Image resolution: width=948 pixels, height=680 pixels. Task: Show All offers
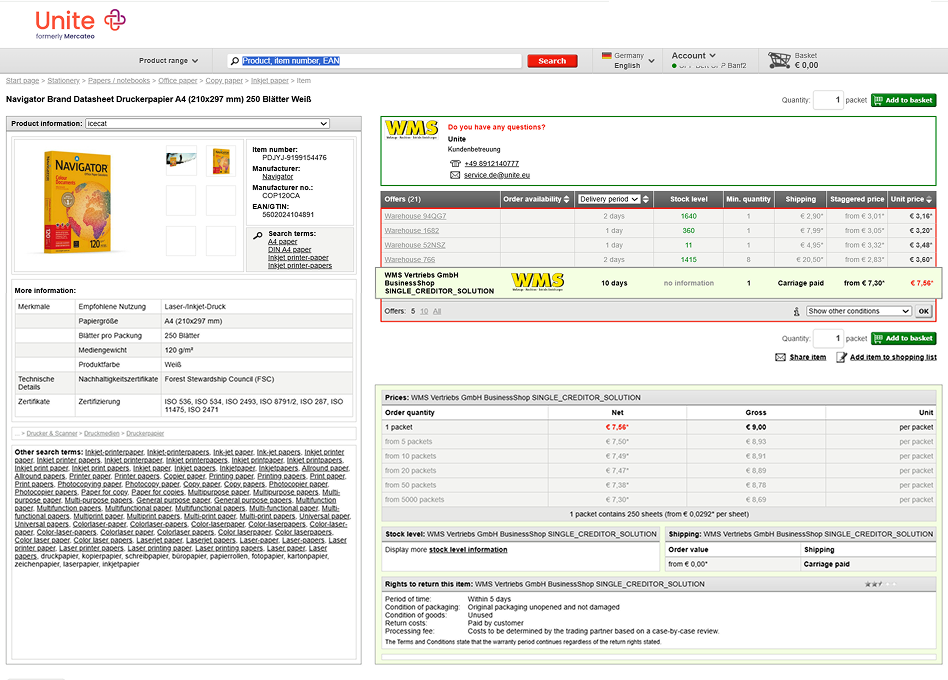point(437,311)
